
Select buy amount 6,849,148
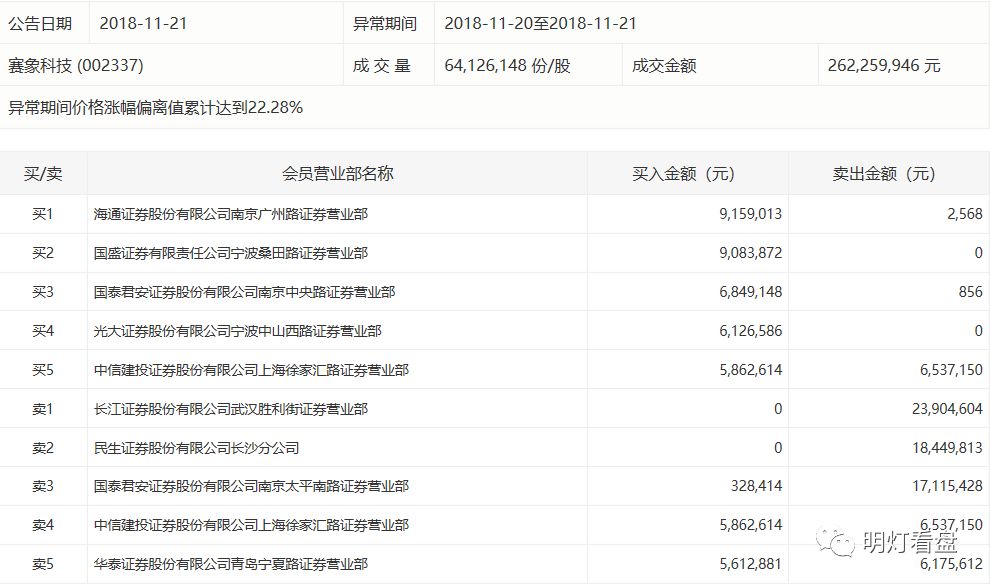(x=750, y=292)
